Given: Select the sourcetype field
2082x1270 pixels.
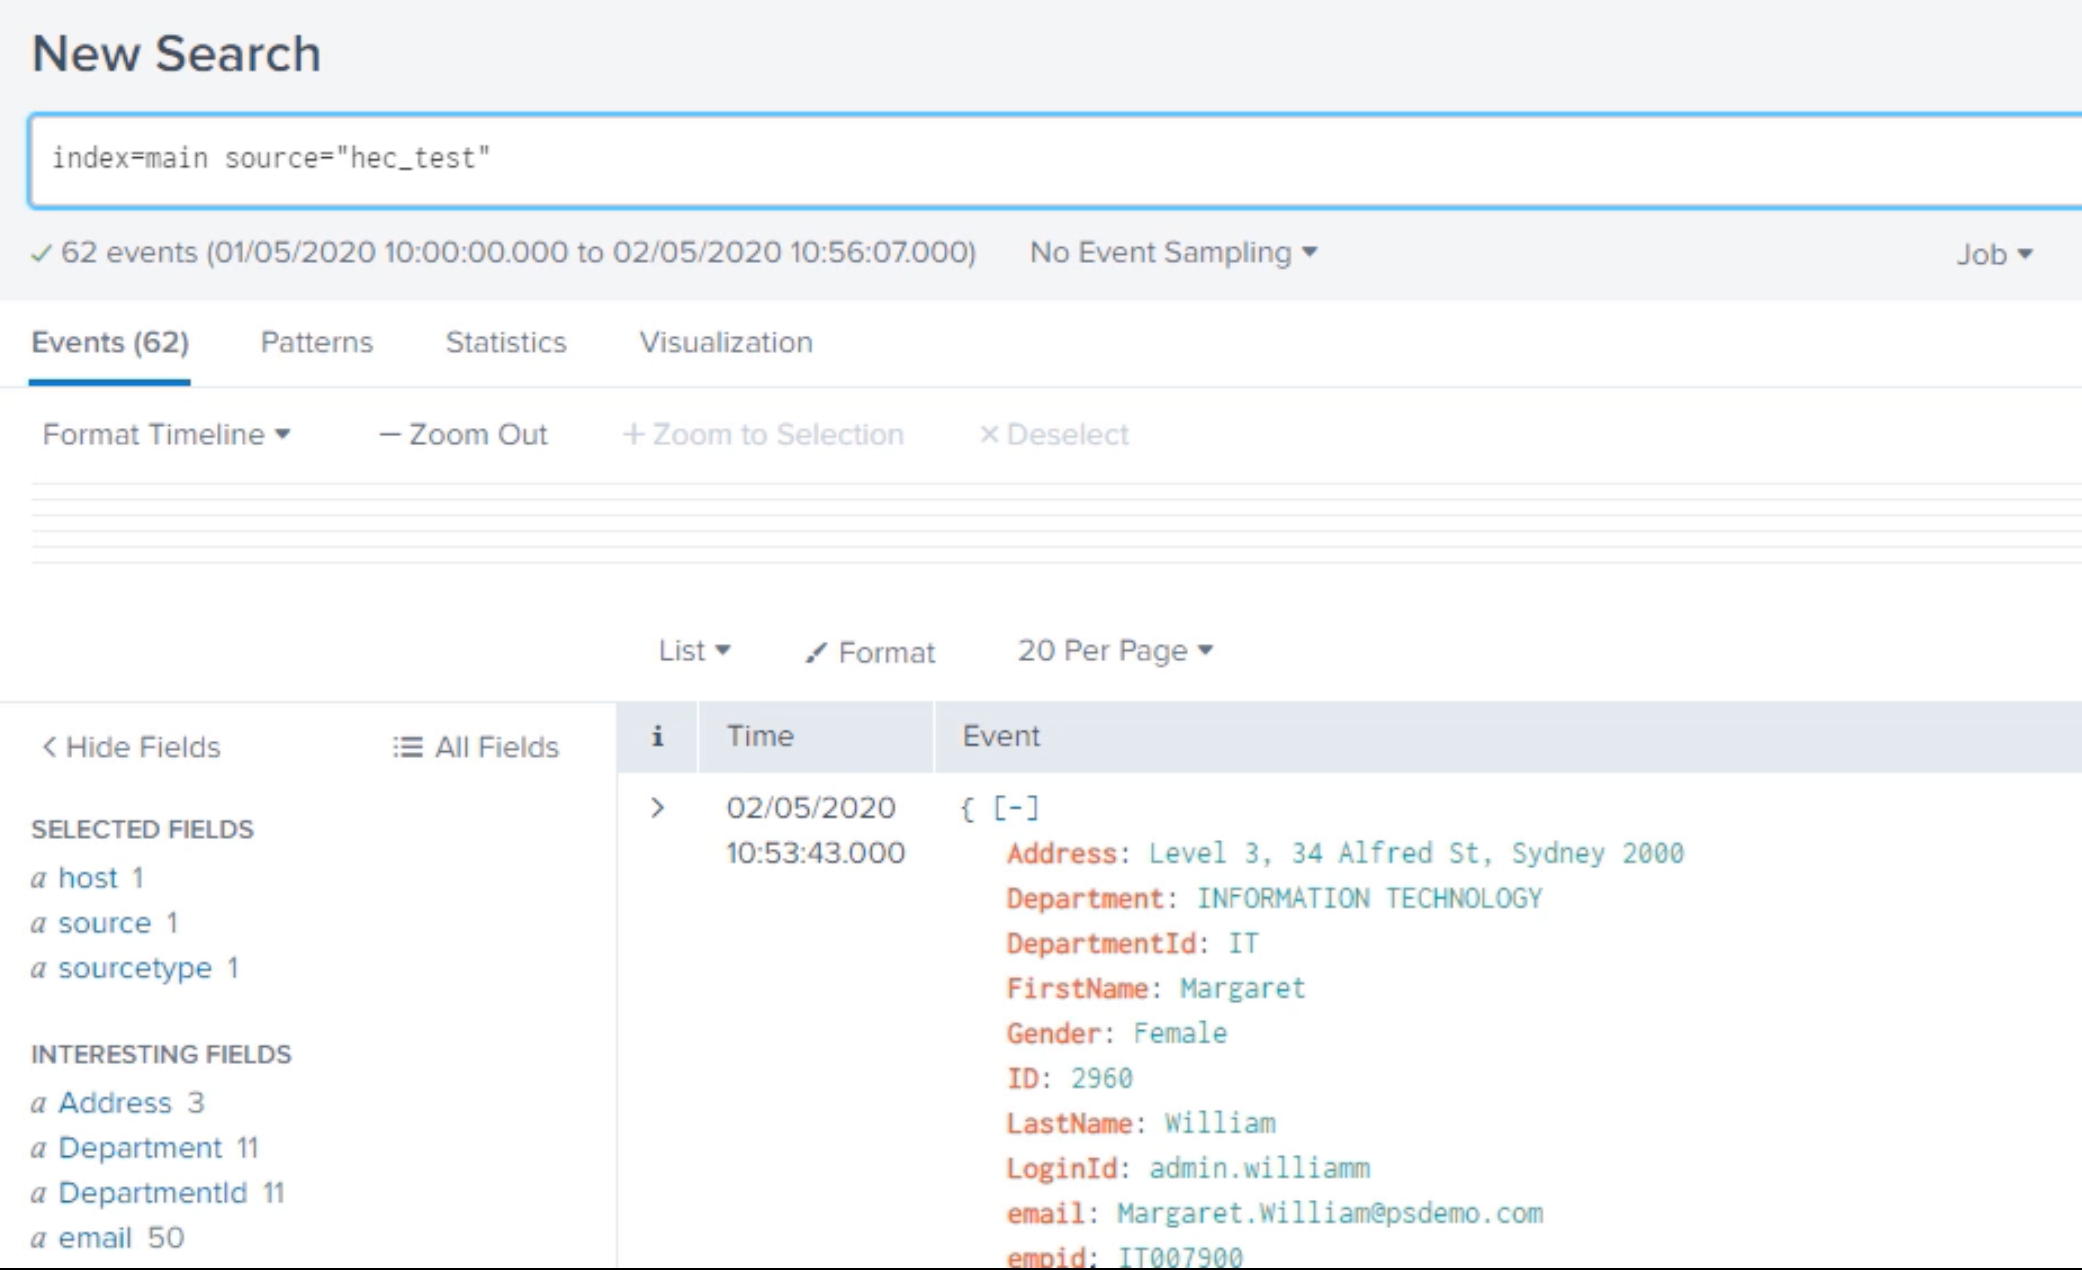Looking at the screenshot, I should 135,968.
